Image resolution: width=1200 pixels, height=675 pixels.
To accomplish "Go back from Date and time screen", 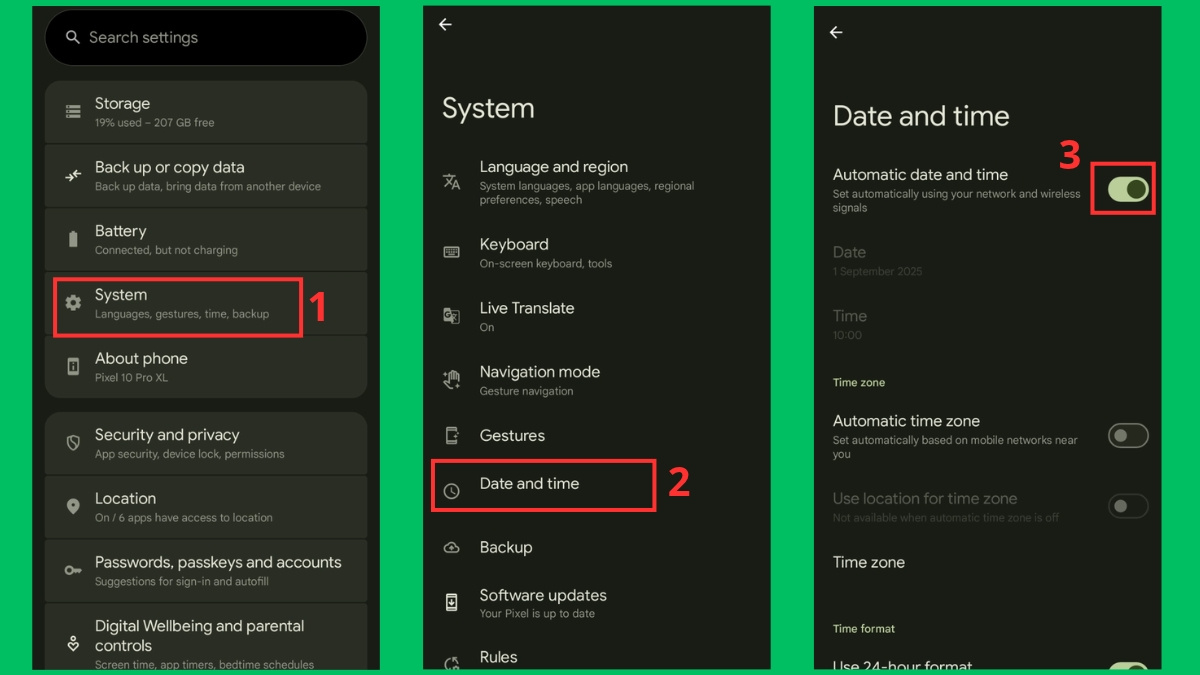I will (836, 32).
